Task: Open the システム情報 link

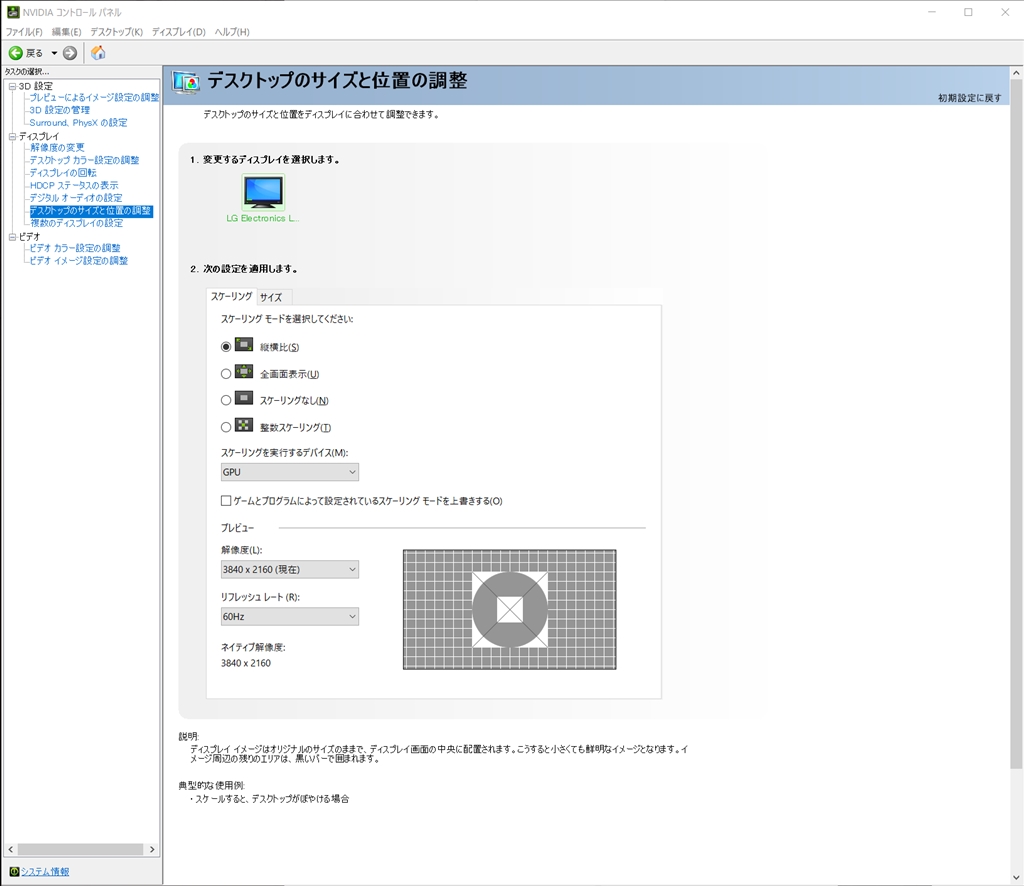Action: tap(45, 872)
